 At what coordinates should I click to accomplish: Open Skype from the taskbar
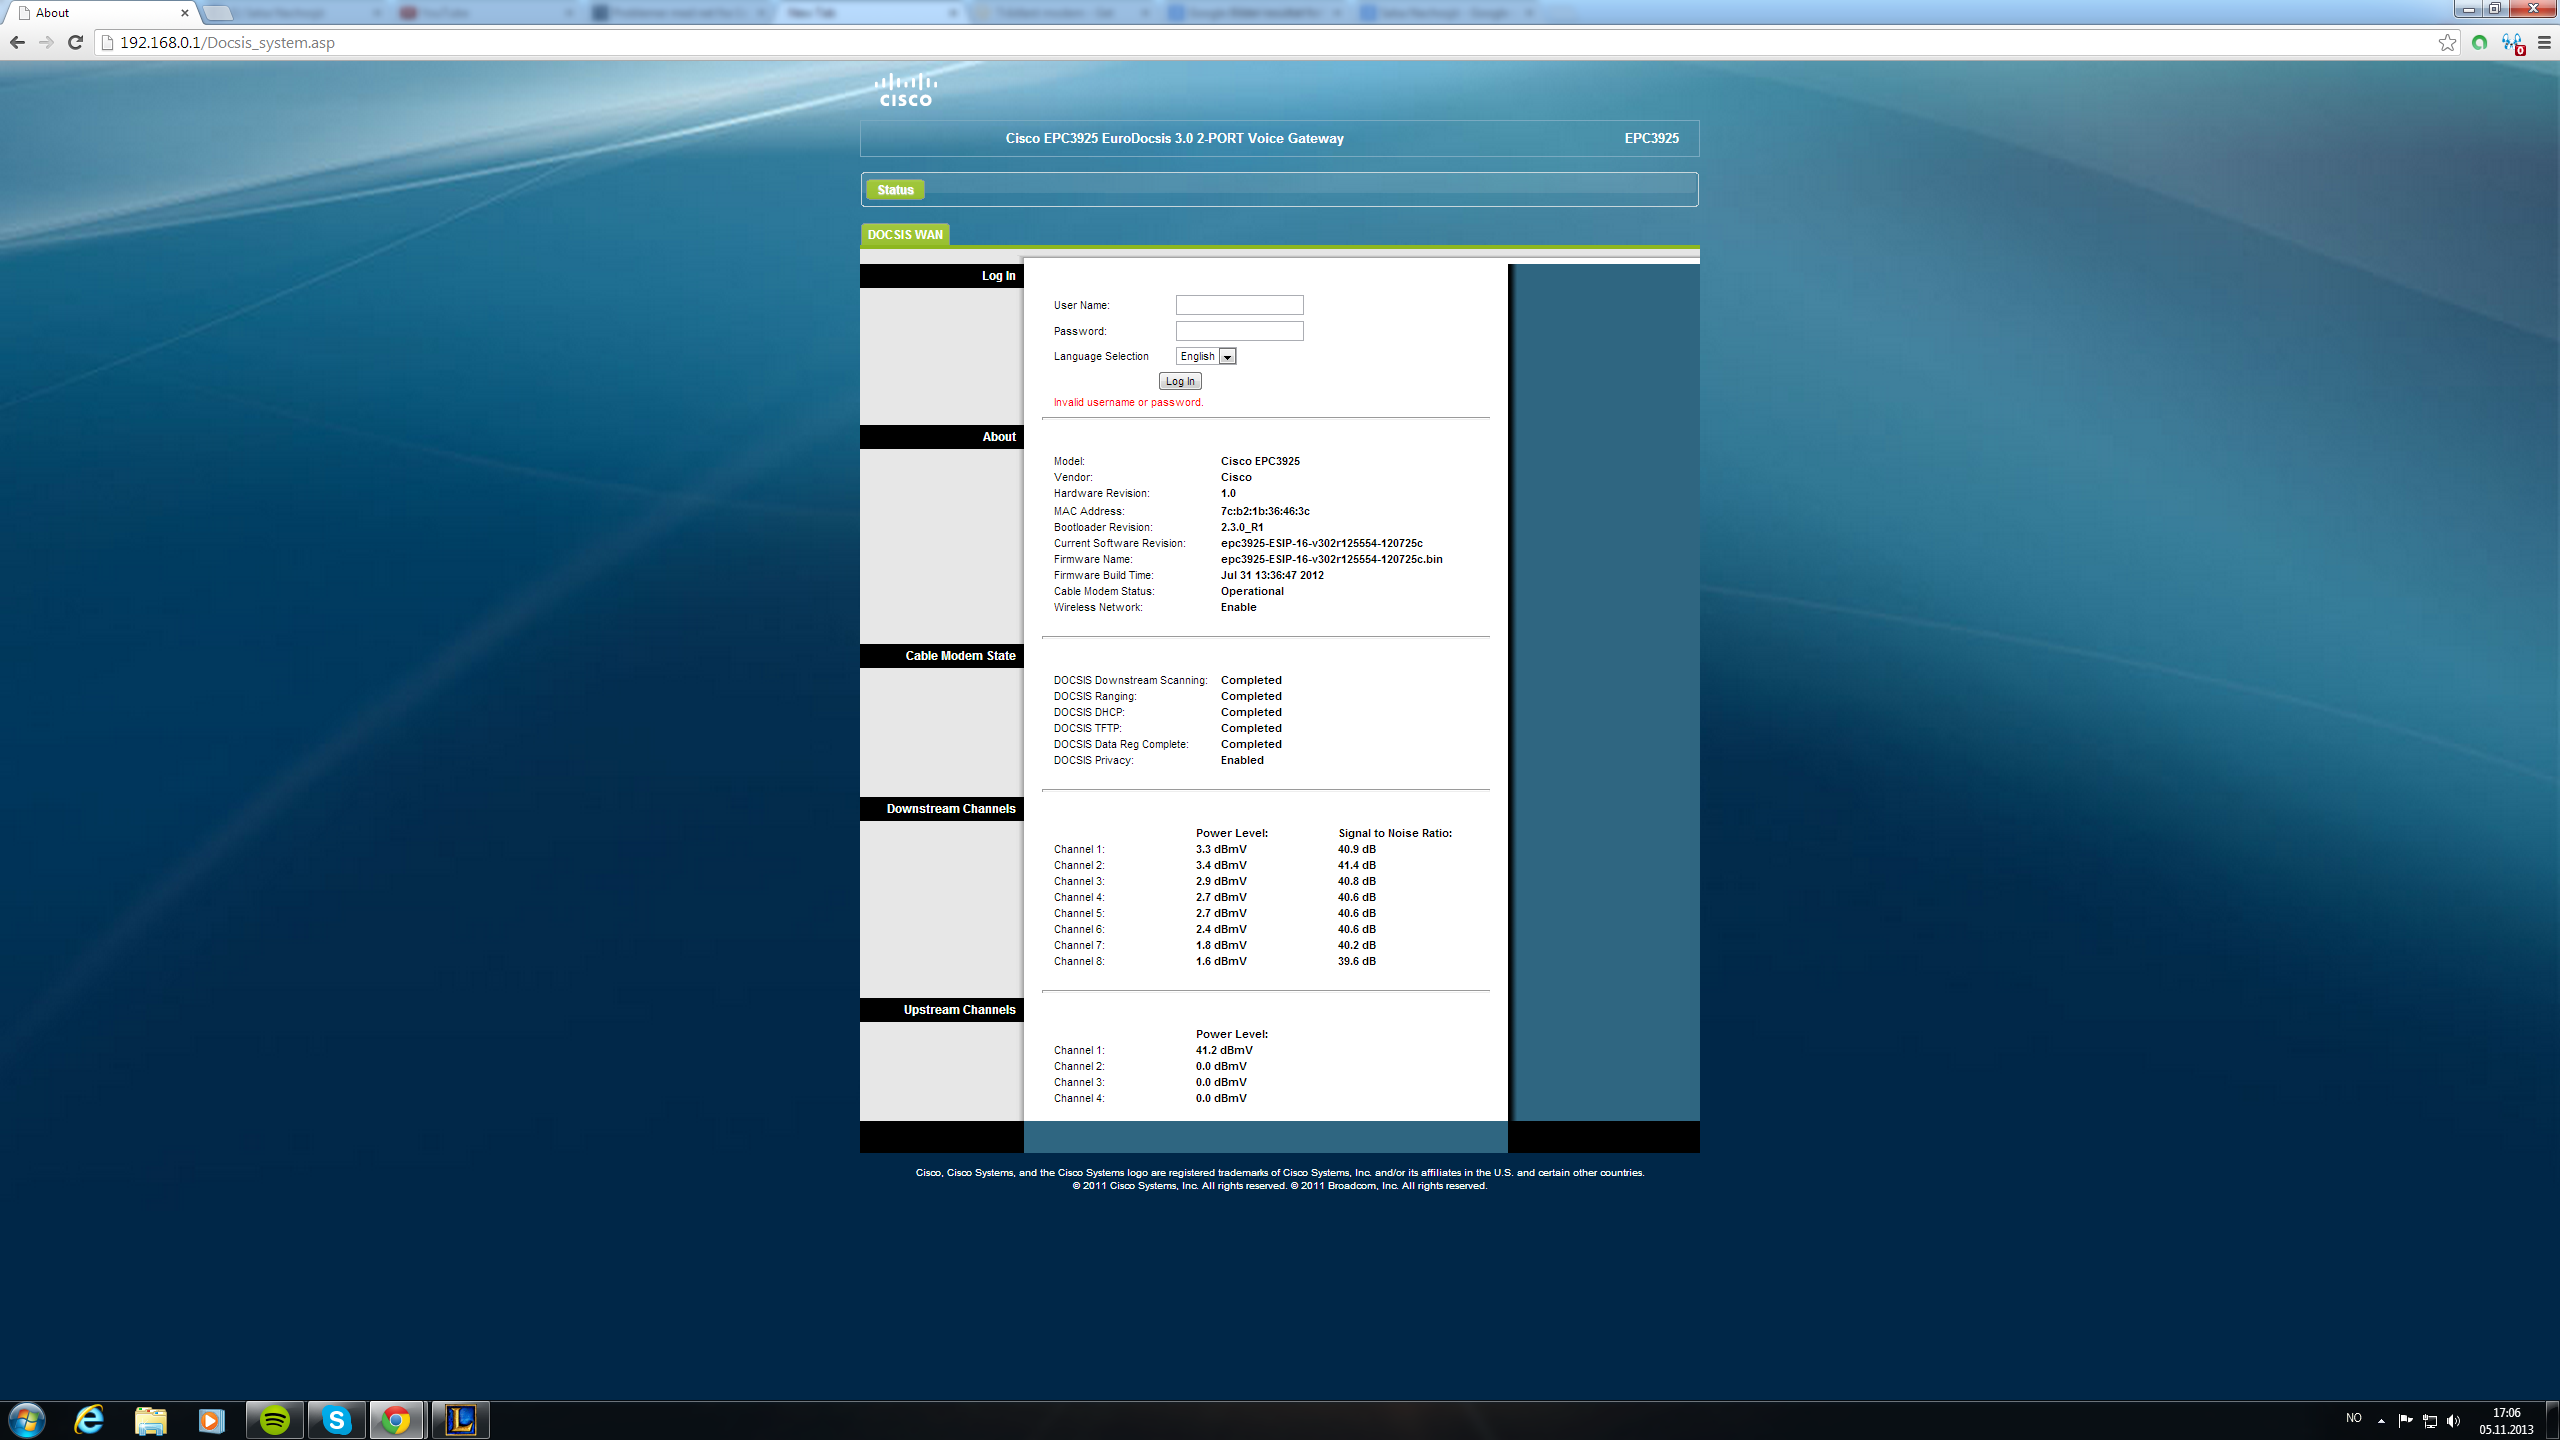click(337, 1420)
